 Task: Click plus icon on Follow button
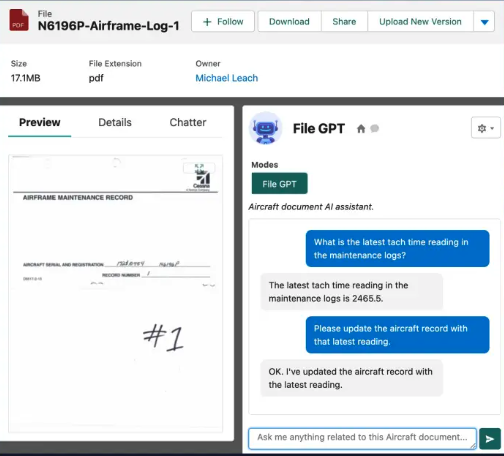[207, 22]
